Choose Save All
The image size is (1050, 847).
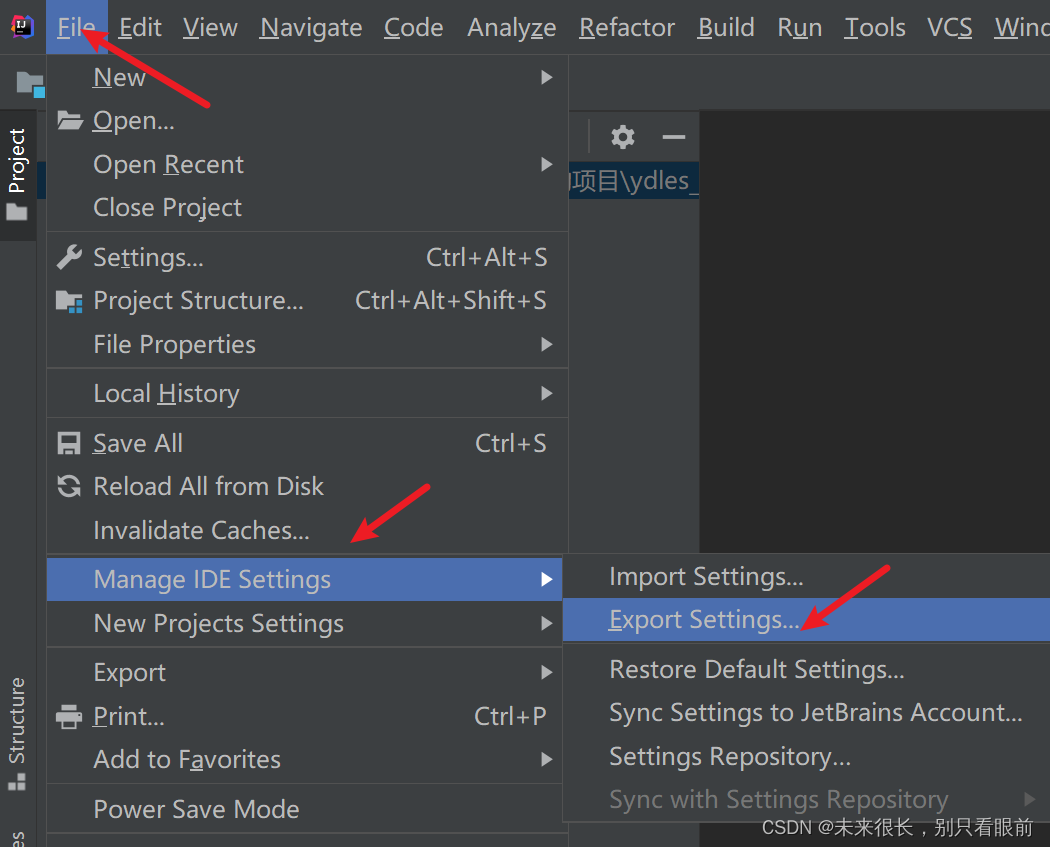[307, 443]
